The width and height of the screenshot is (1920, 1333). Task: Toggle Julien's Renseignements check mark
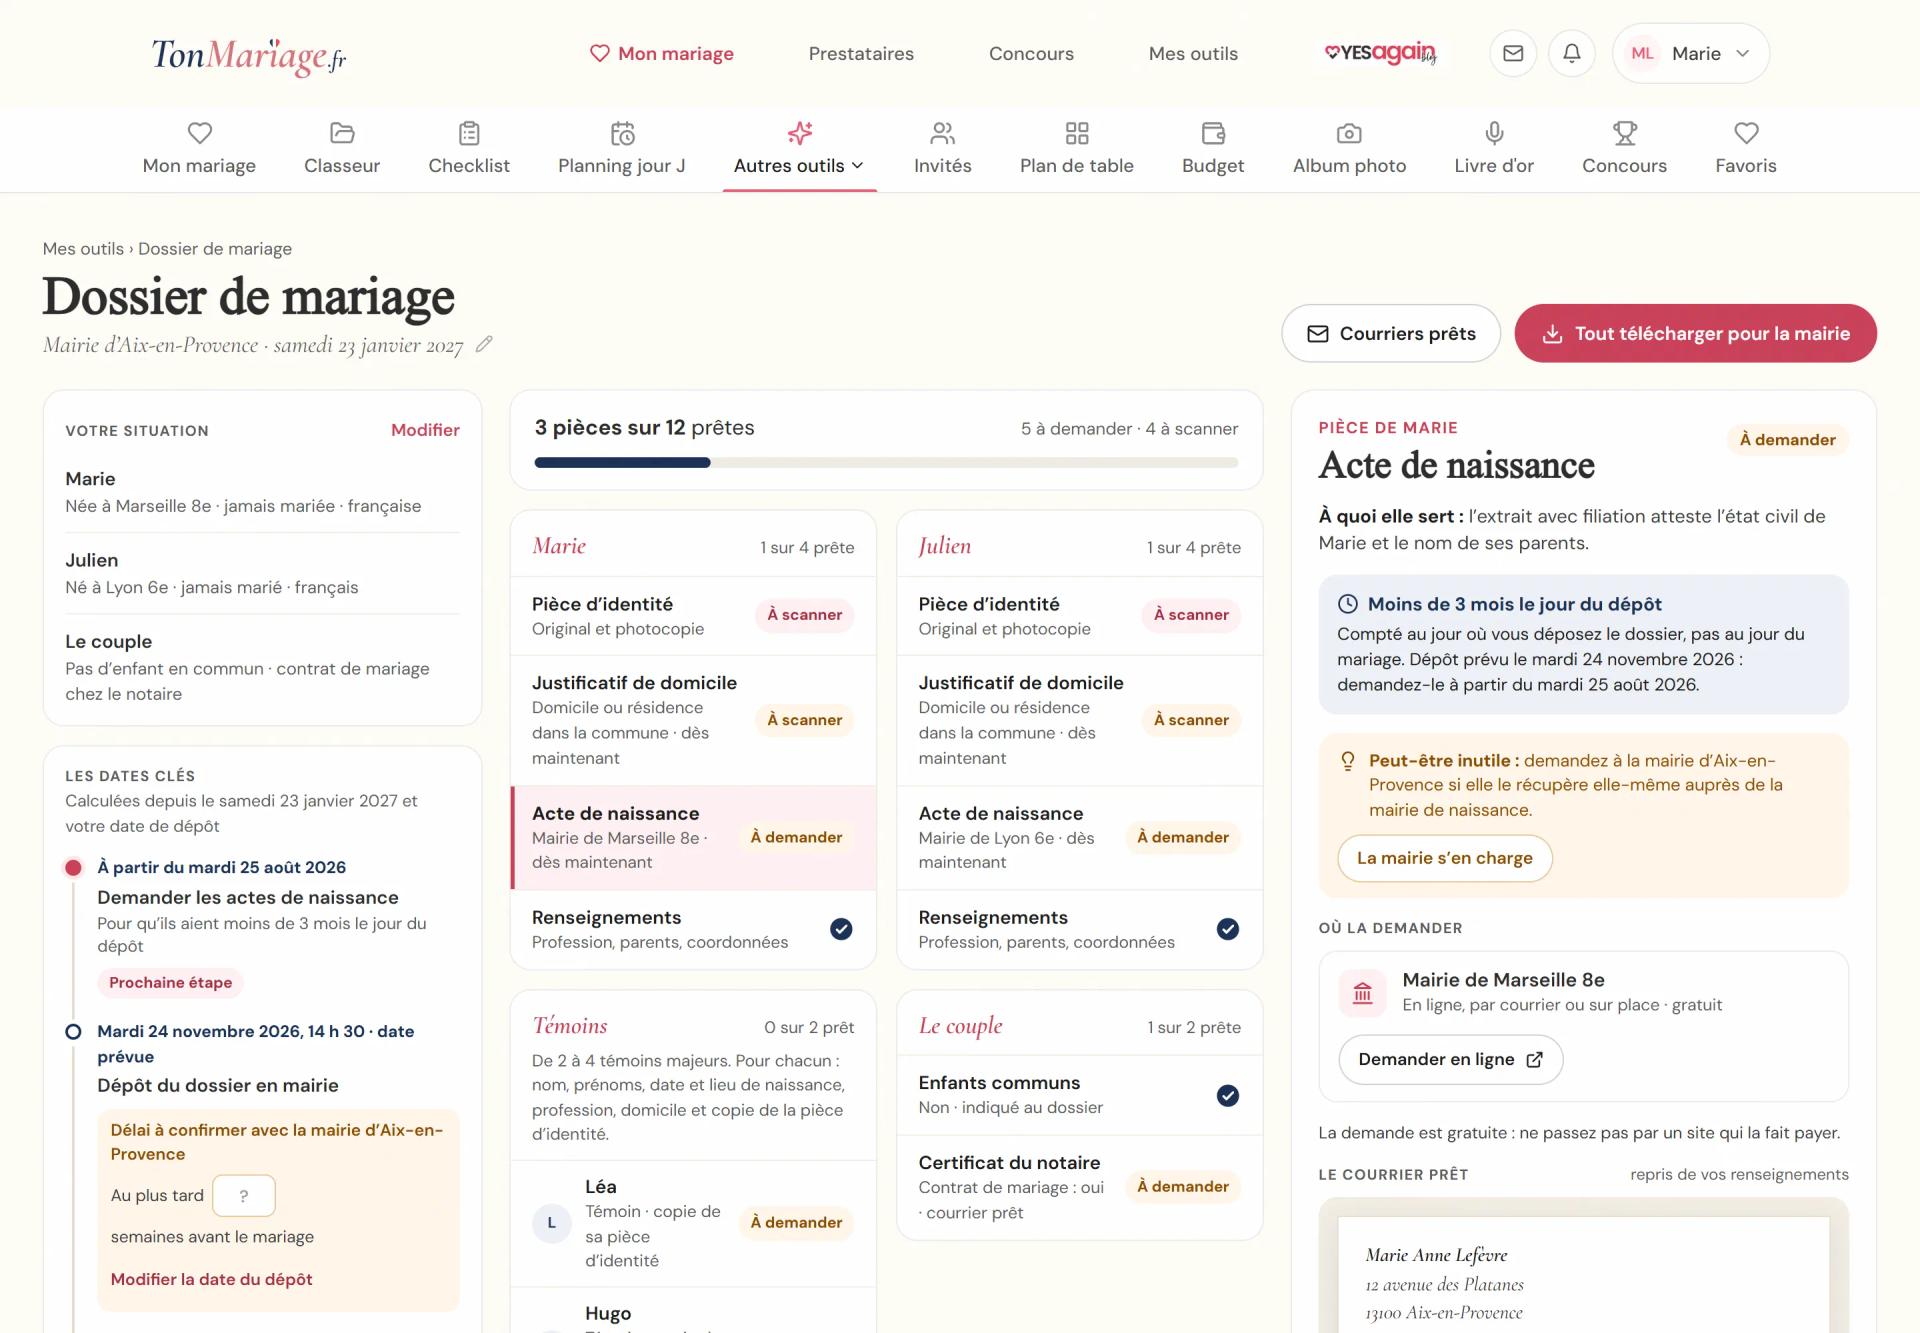tap(1228, 929)
